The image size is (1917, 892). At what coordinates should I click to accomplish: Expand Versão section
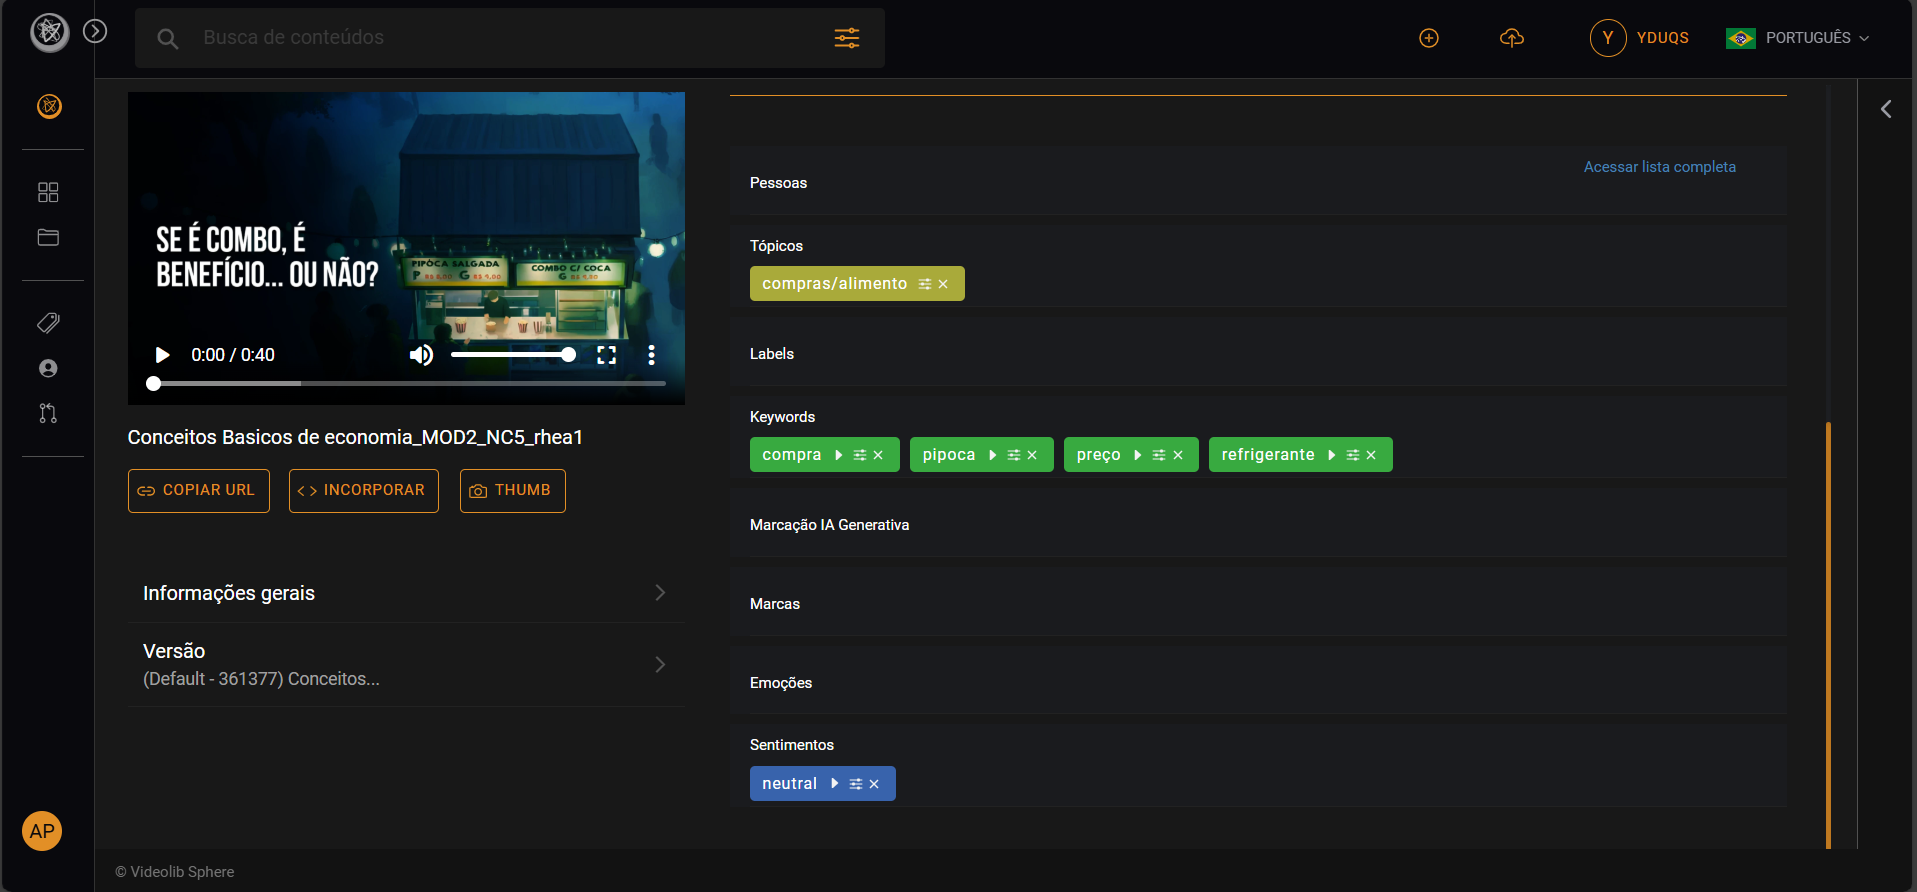405,664
